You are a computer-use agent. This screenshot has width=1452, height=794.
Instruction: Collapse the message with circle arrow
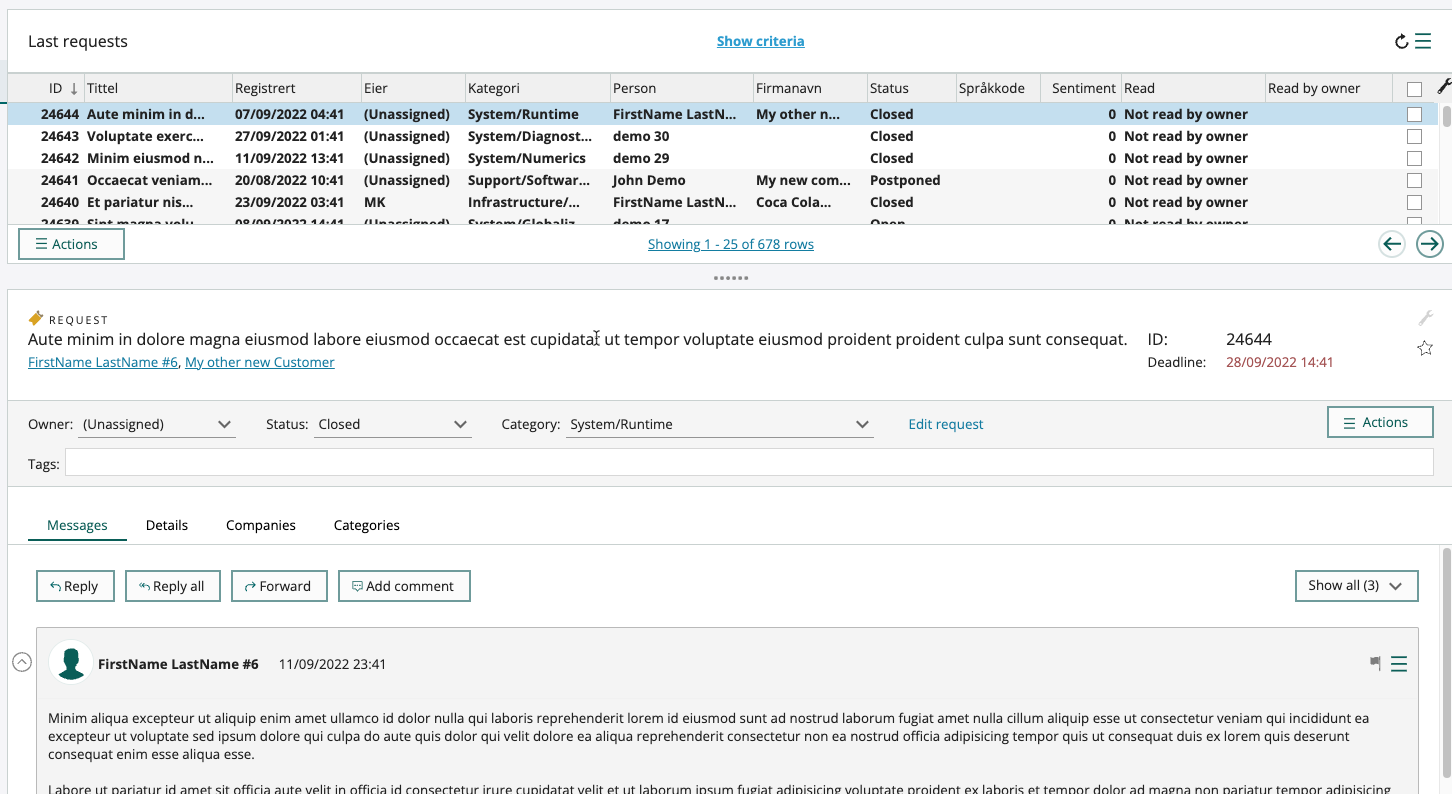22,662
